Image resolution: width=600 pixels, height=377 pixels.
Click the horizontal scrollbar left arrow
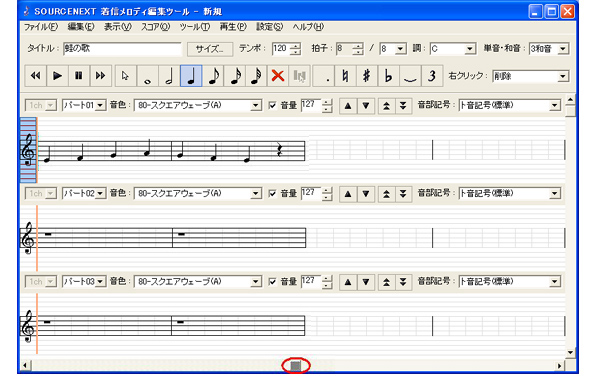25,366
